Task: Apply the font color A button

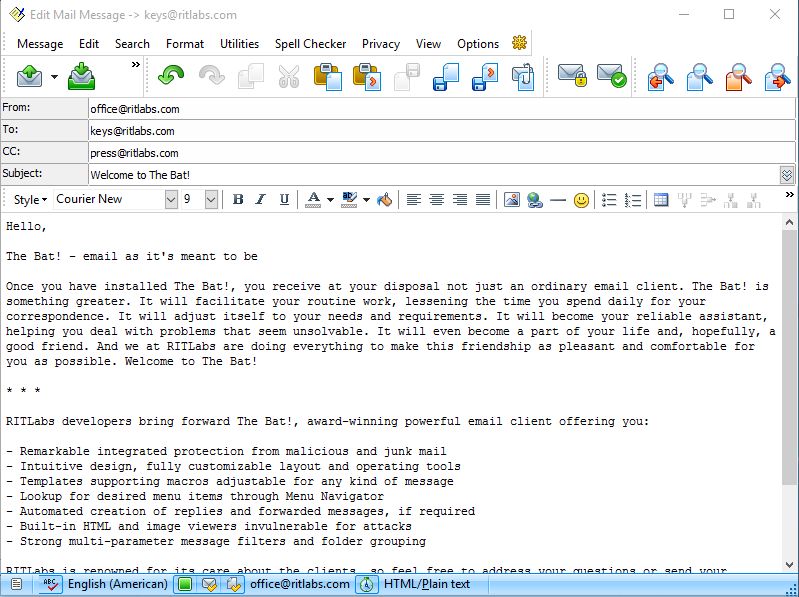Action: pyautogui.click(x=313, y=199)
